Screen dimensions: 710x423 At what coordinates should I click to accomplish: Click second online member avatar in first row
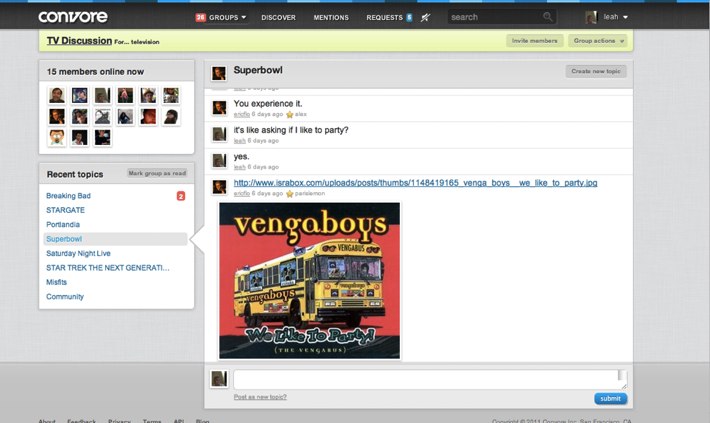click(80, 95)
